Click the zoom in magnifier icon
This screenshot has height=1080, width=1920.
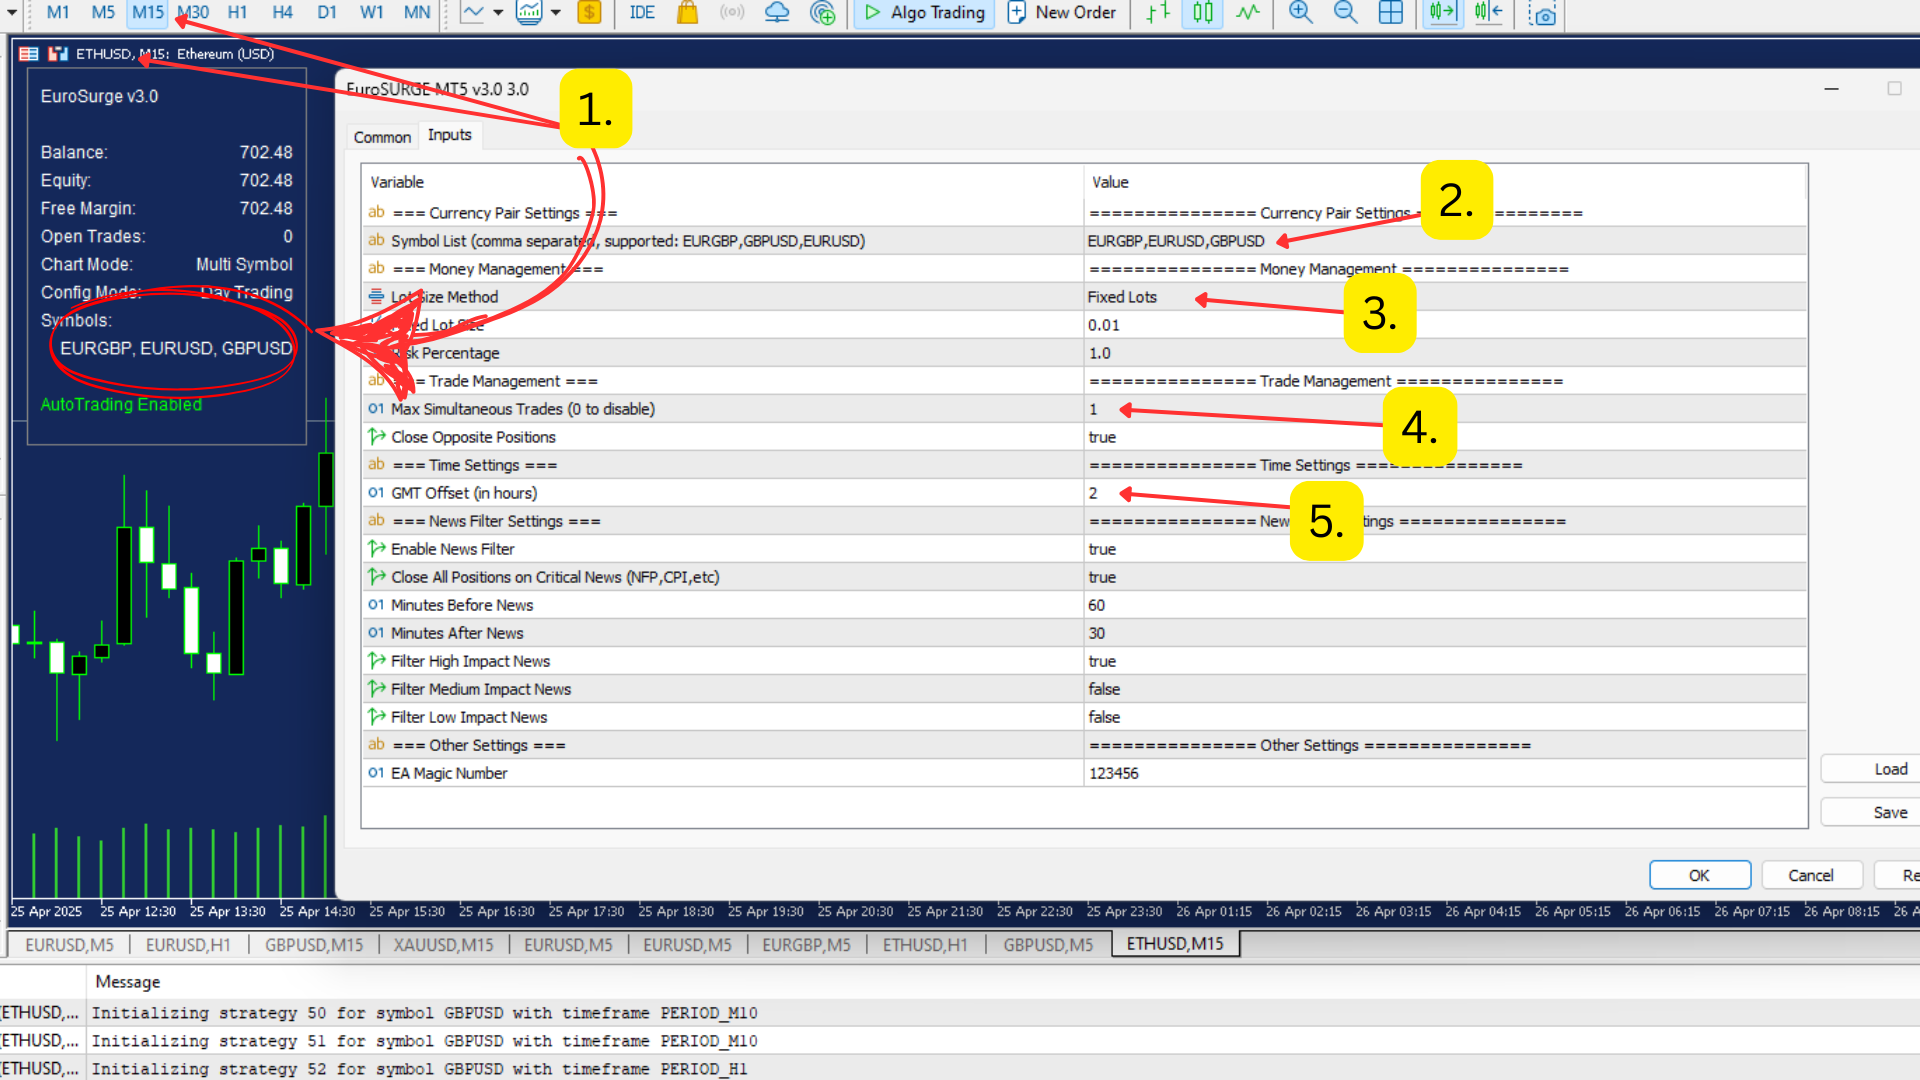(x=1300, y=13)
